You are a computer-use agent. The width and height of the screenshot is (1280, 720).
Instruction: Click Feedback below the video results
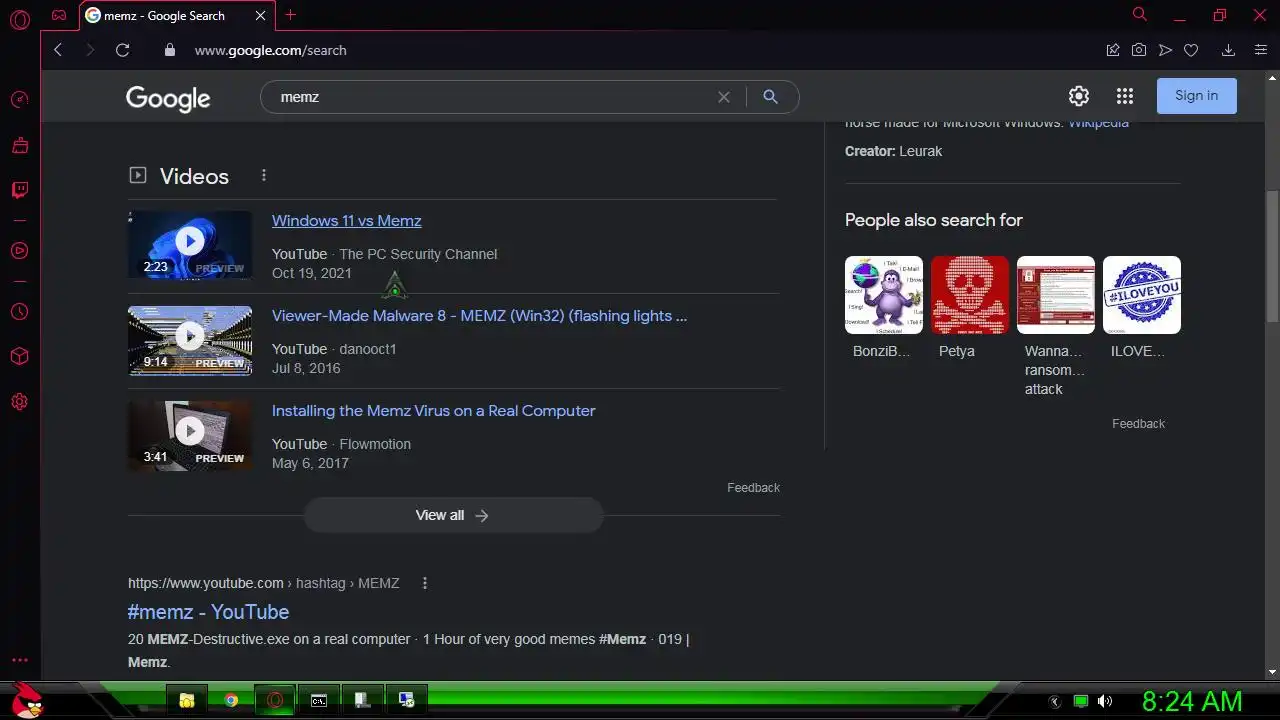pos(753,488)
